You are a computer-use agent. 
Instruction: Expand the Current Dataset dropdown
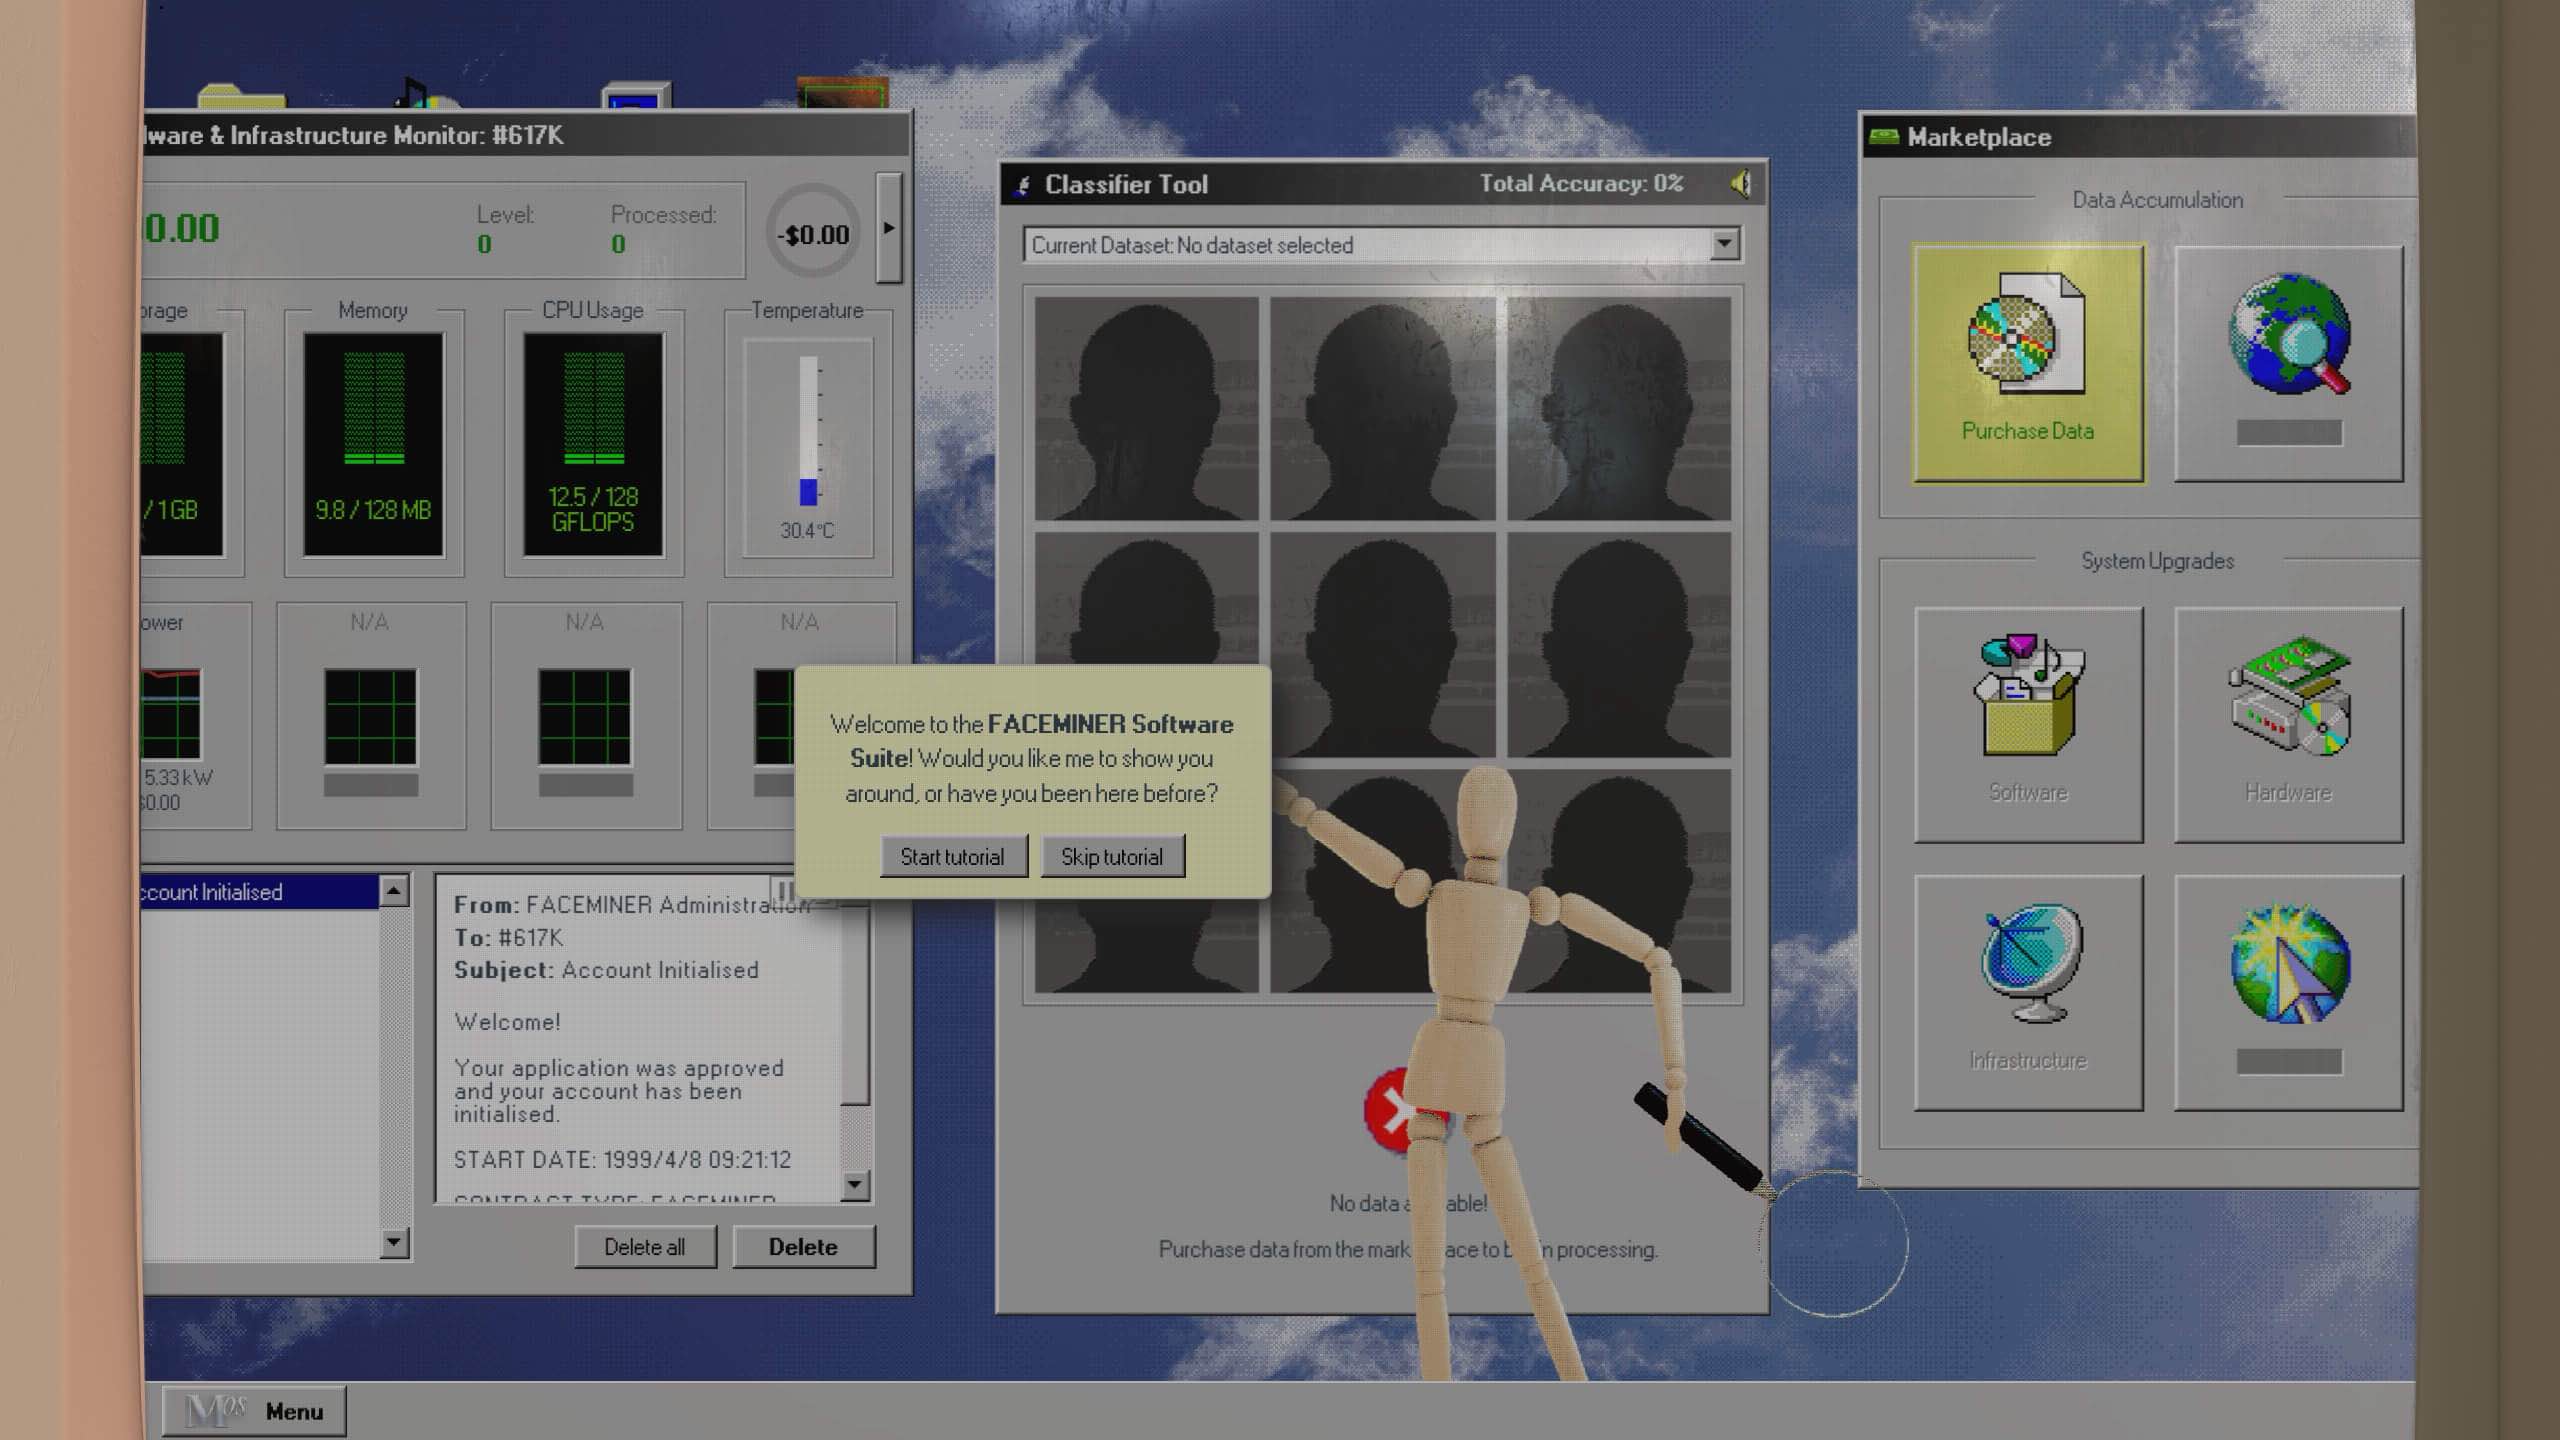pos(1724,244)
